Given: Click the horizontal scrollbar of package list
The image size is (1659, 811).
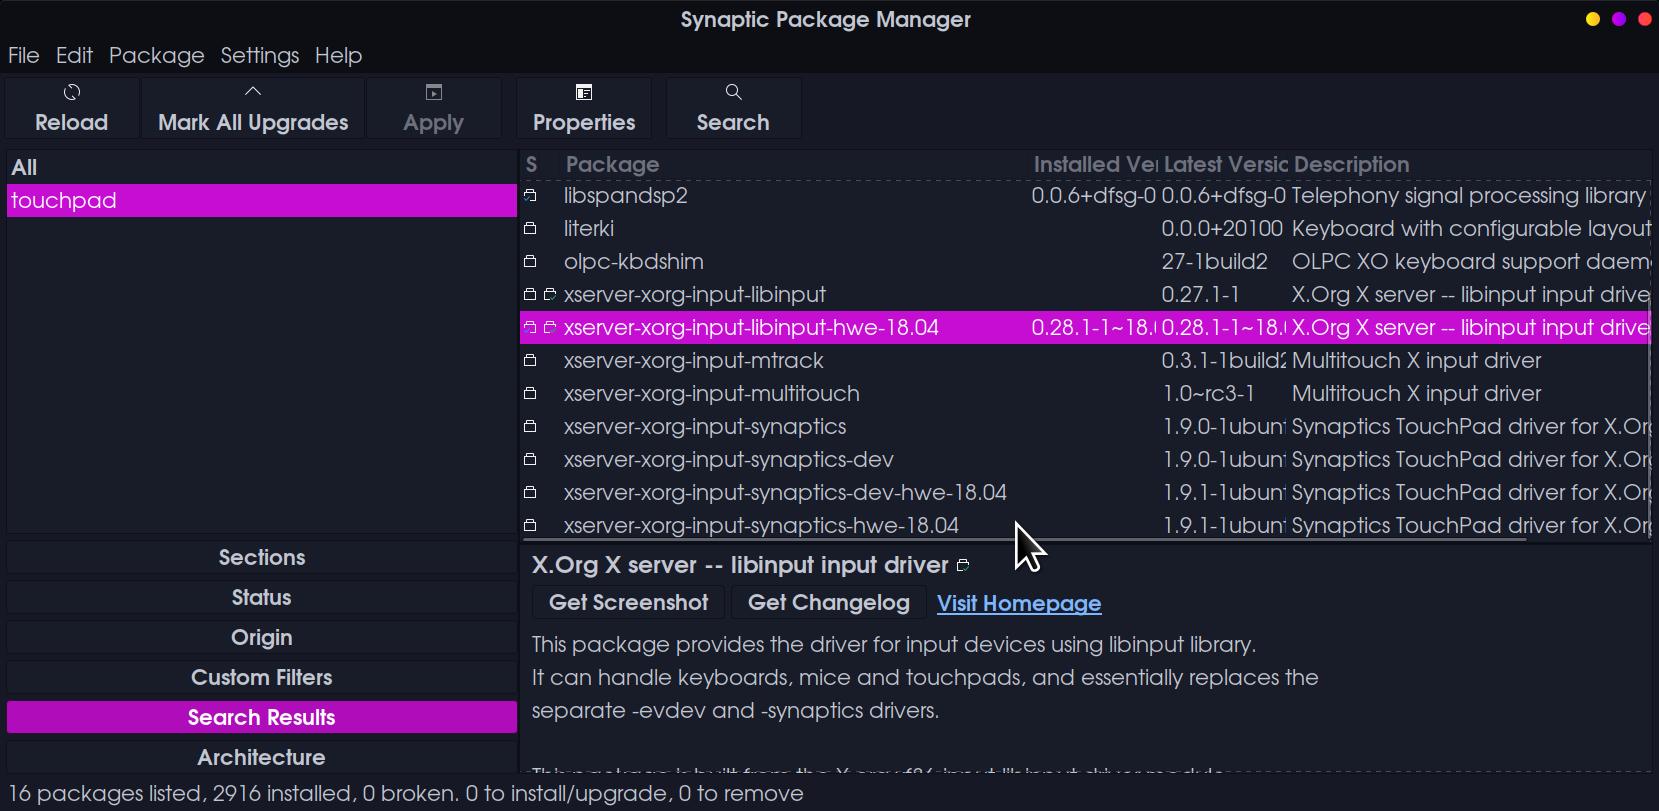Looking at the screenshot, I should click(x=1023, y=540).
